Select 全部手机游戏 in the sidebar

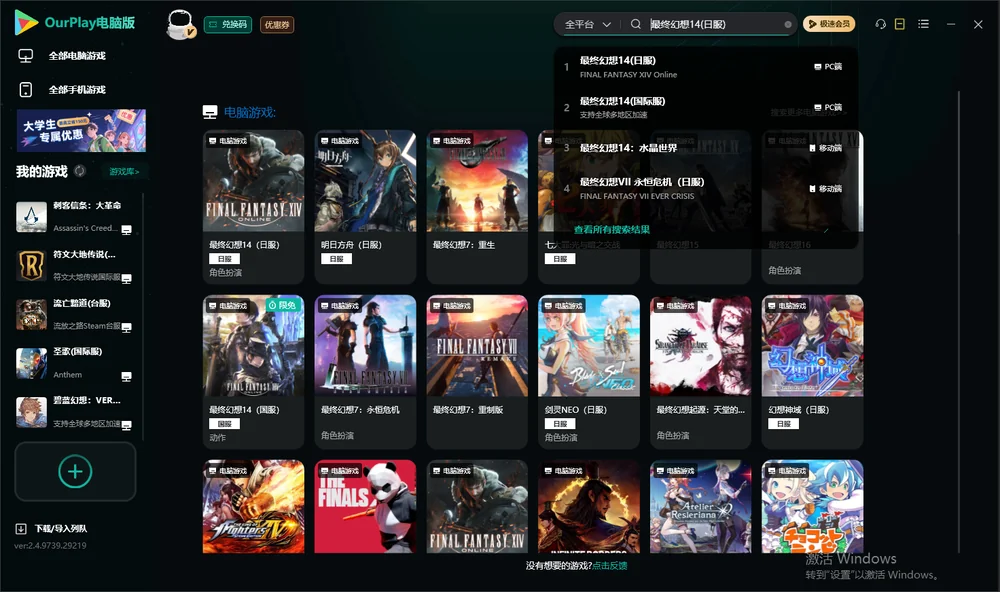(77, 90)
